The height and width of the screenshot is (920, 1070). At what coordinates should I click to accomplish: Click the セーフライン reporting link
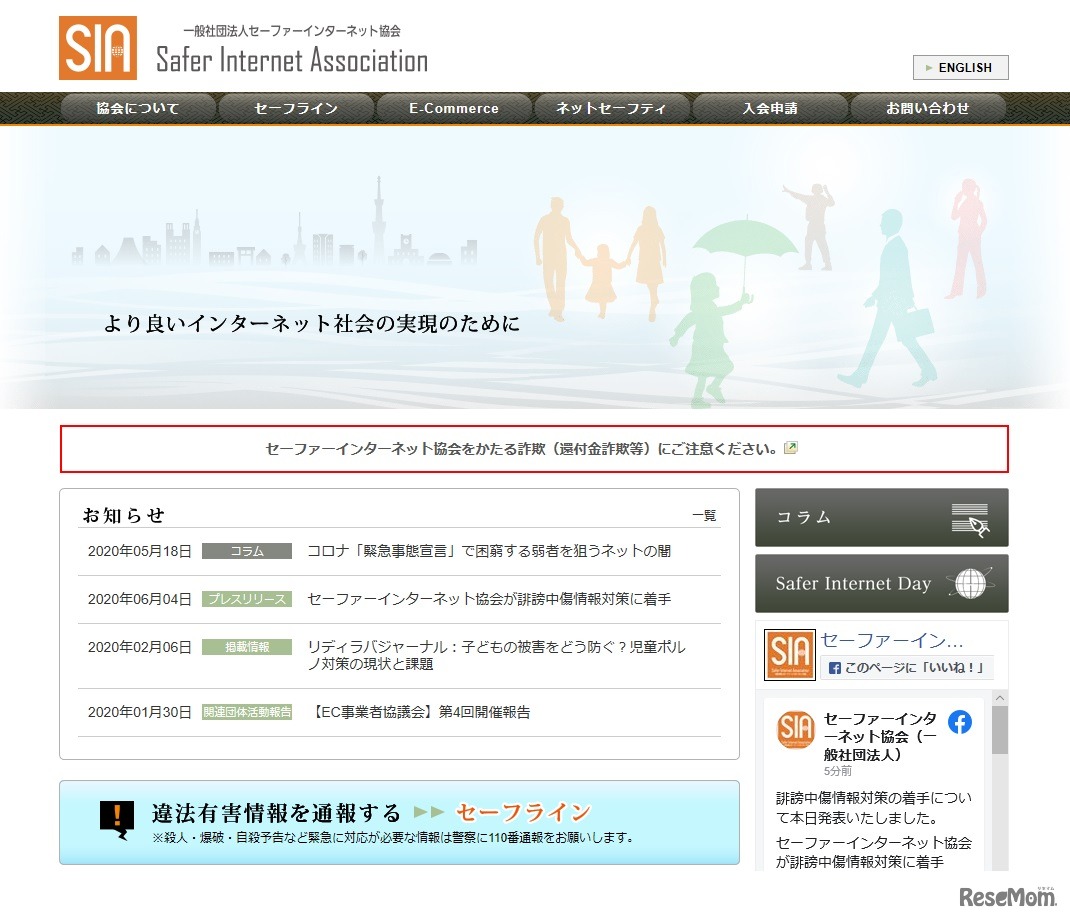point(524,811)
